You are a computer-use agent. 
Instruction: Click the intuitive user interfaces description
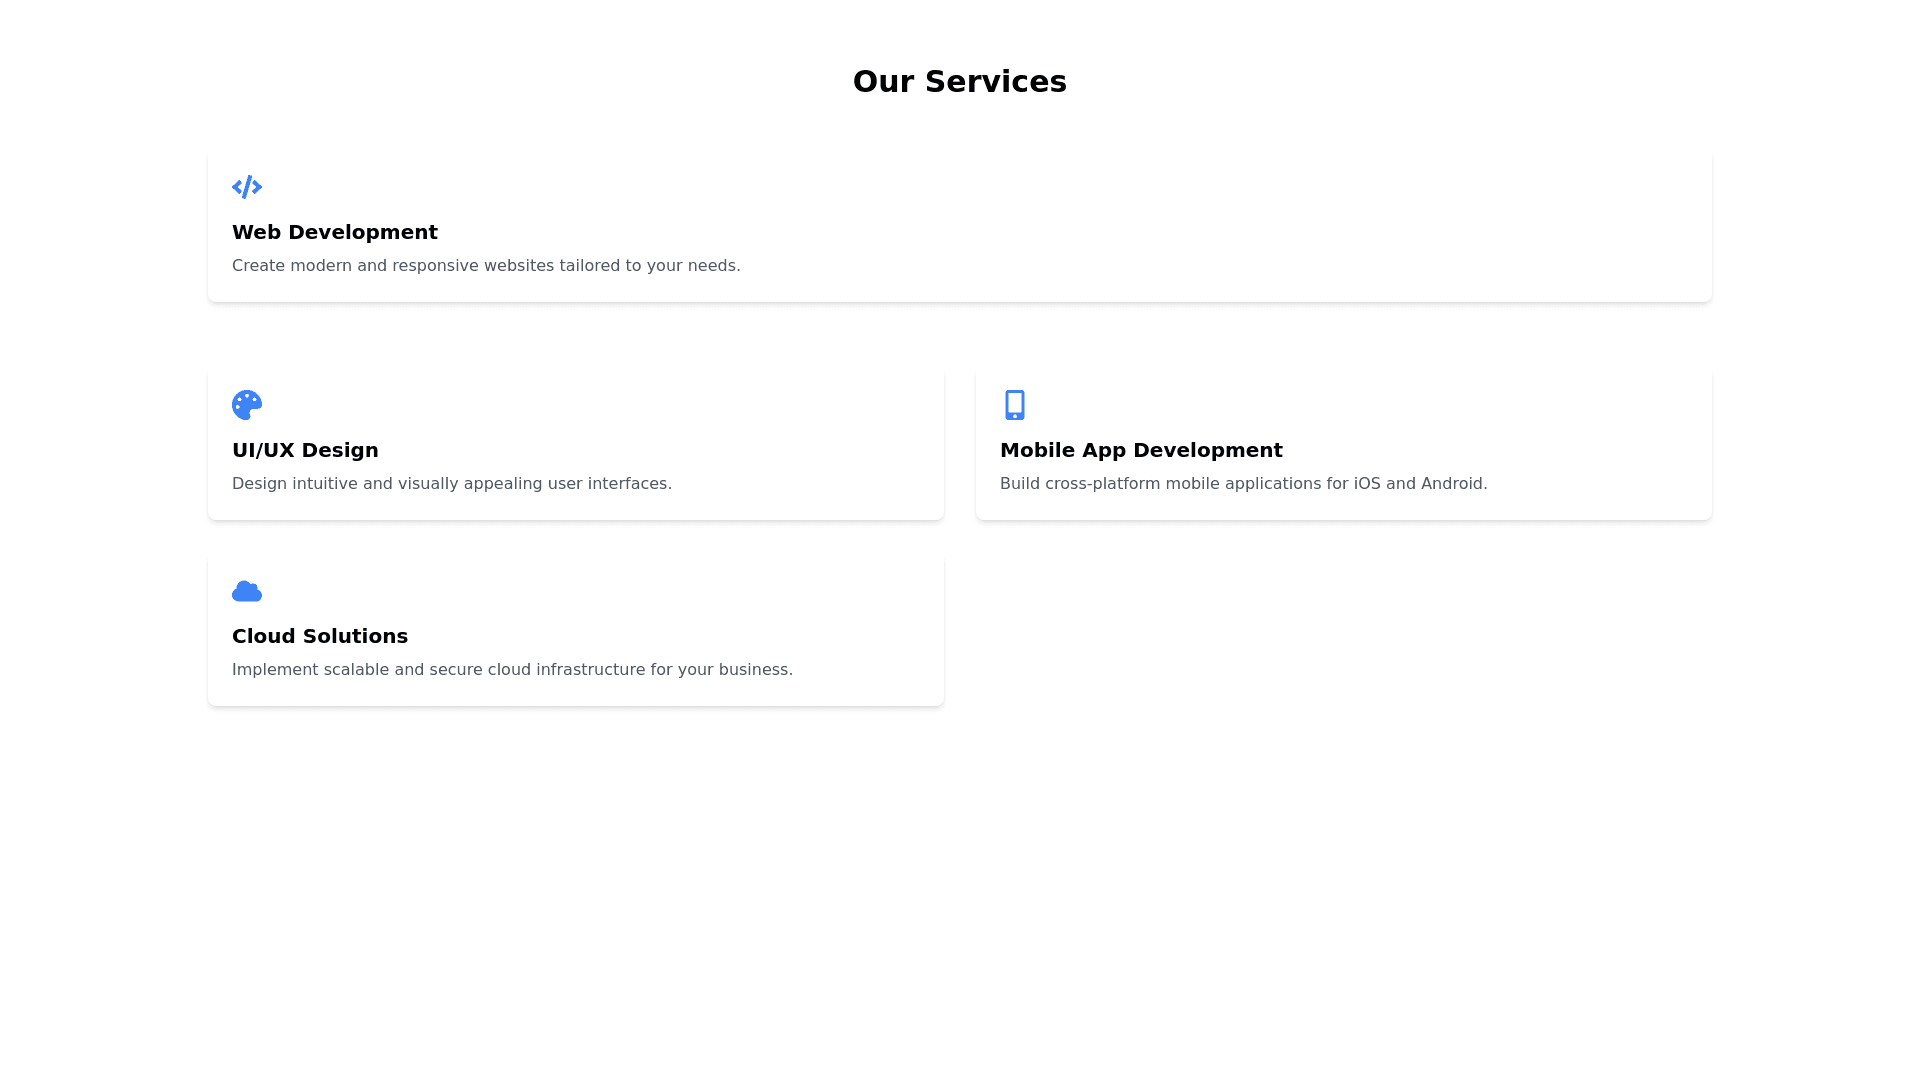click(451, 484)
